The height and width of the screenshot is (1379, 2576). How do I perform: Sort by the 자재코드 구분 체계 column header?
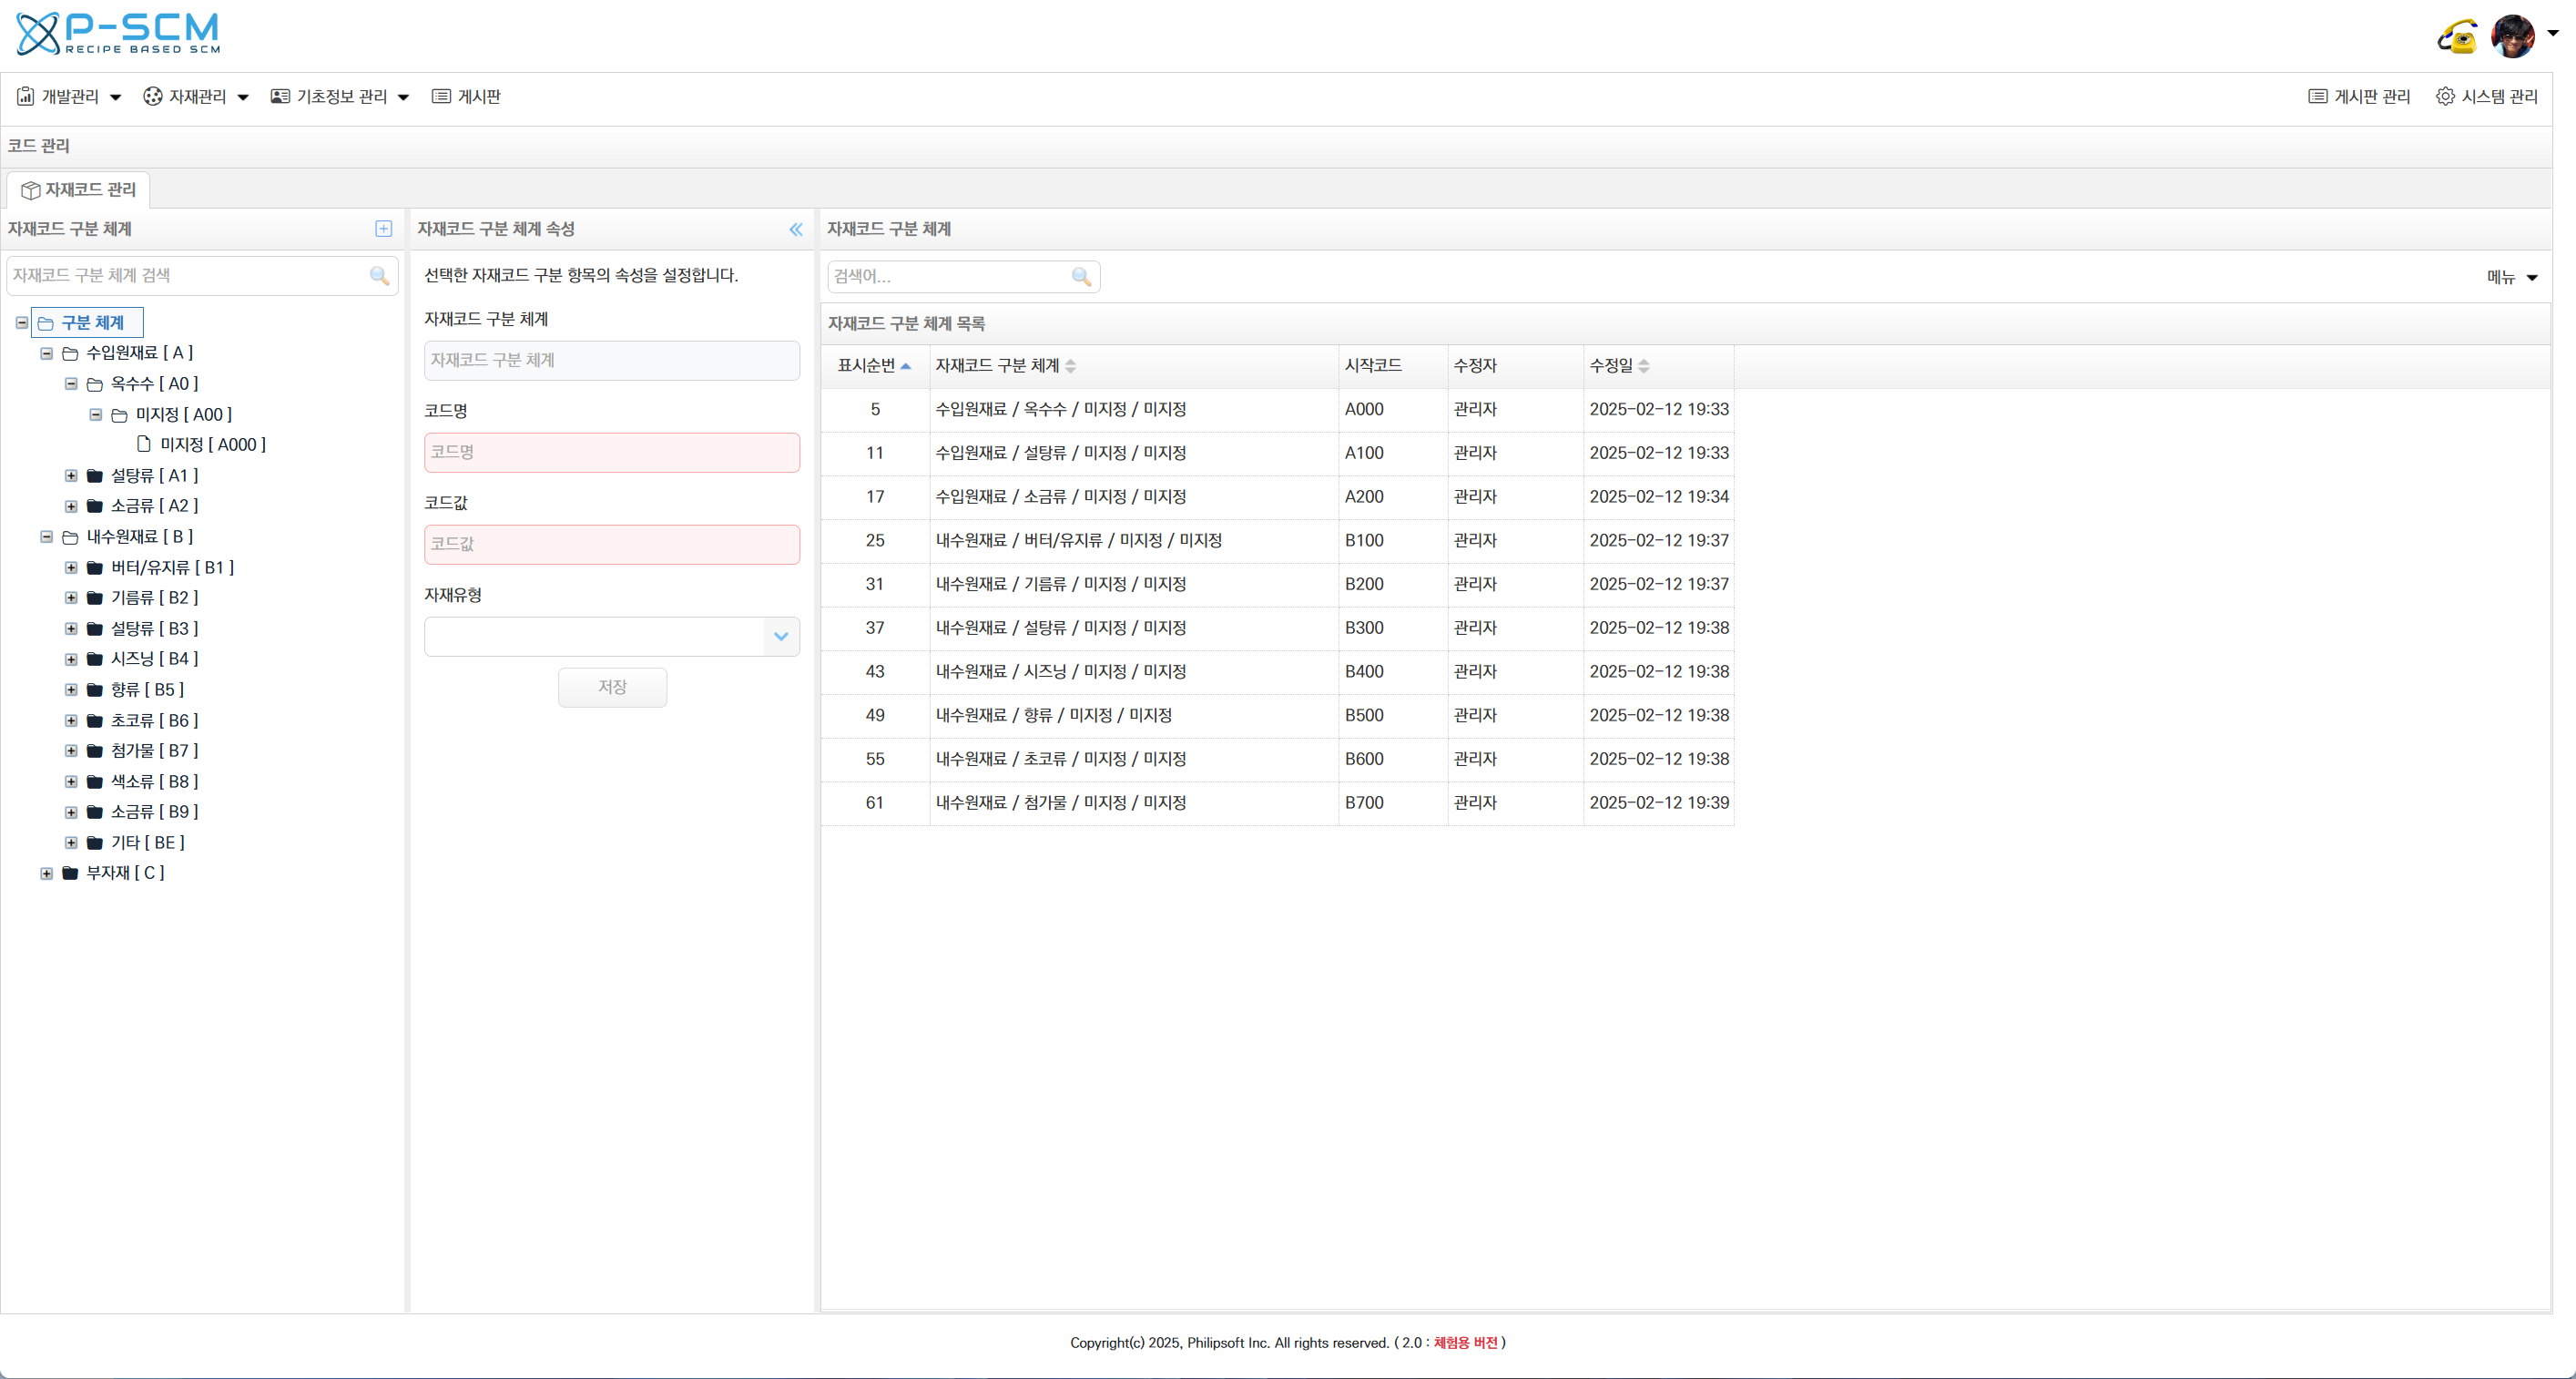pos(1134,366)
